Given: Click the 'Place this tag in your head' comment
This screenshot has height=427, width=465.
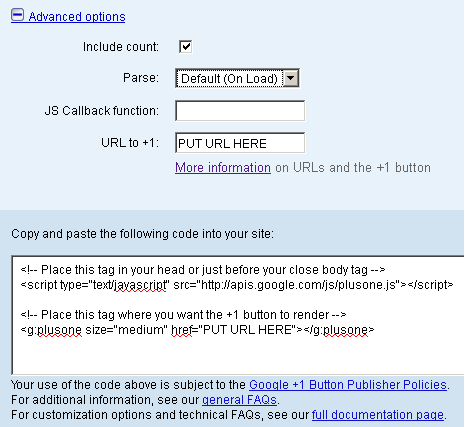Looking at the screenshot, I should click(203, 270).
